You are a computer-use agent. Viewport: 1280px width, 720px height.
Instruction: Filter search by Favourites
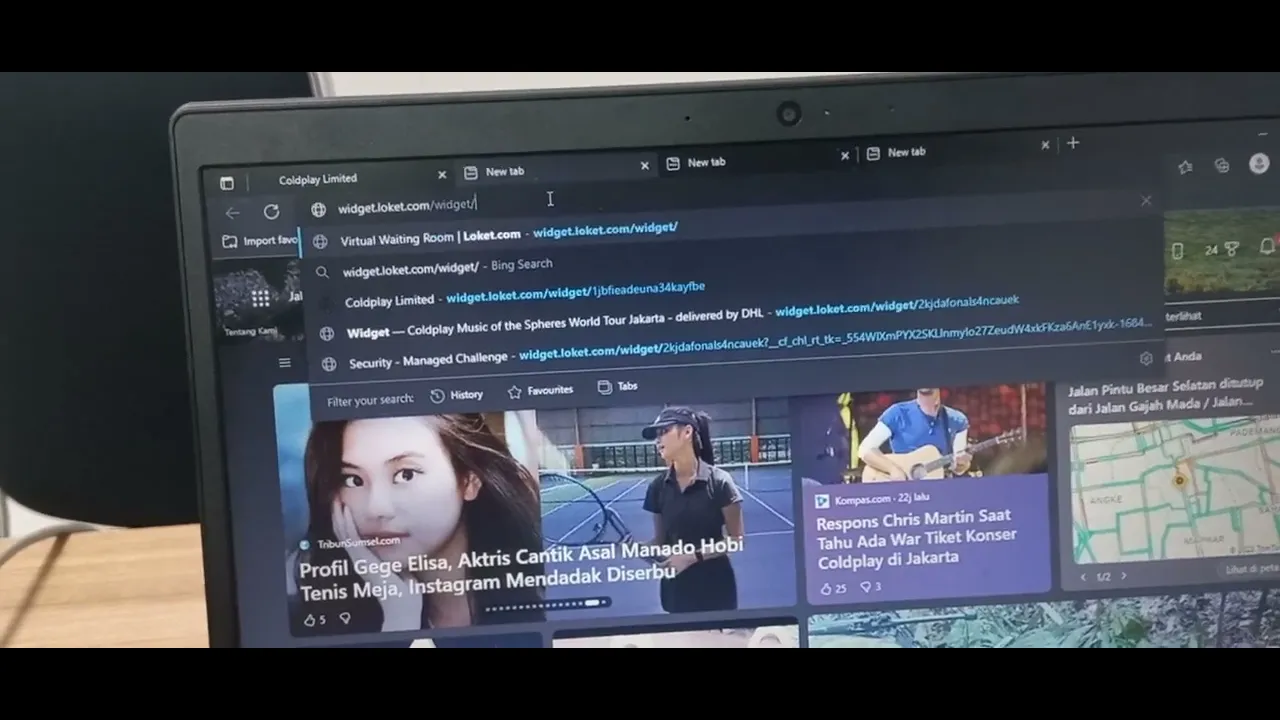[540, 391]
